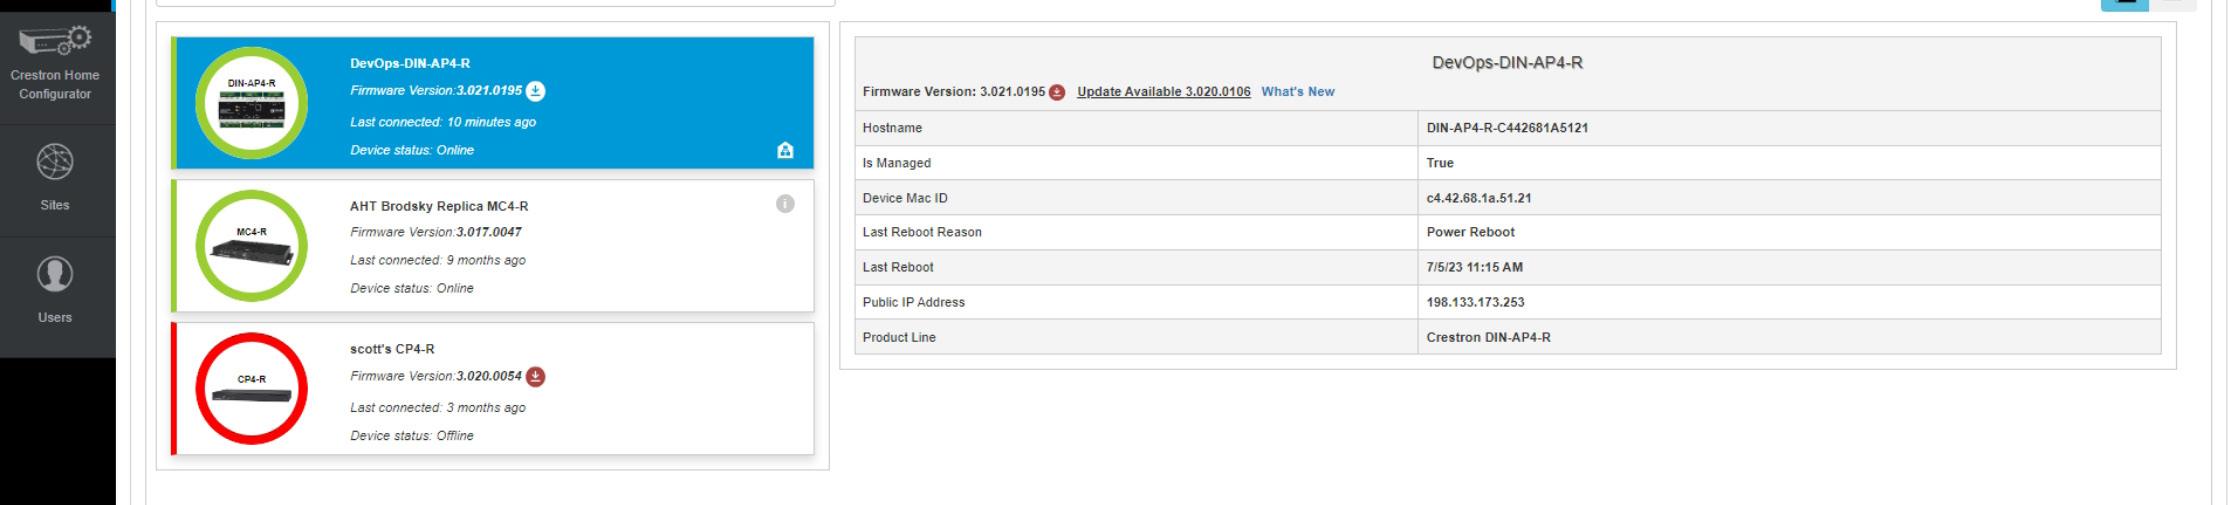2228x505 pixels.
Task: Click red download icon on scott's CP4-R card
Action: 536,377
